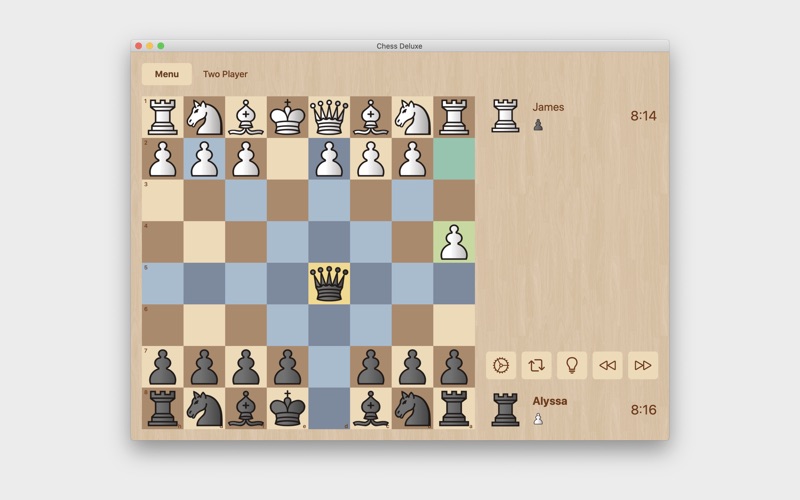Viewport: 800px width, 500px height.
Task: Select the black rook on a8
Action: [x=454, y=409]
